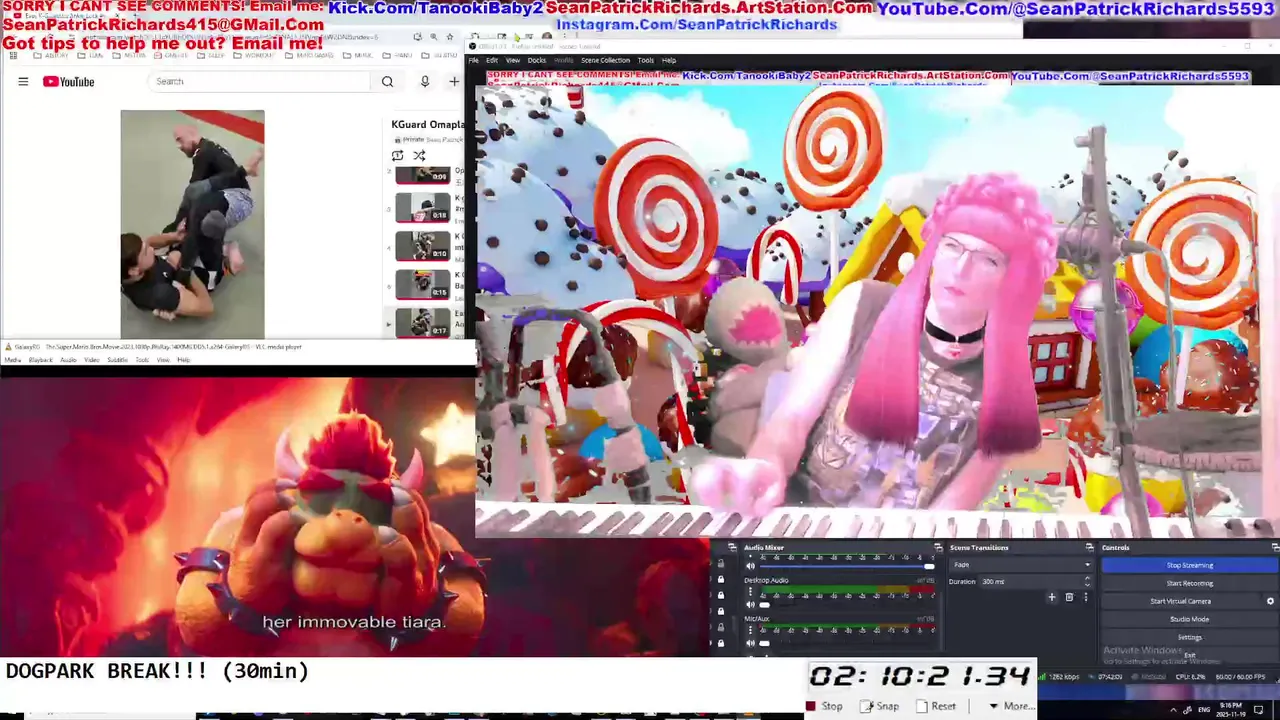Float the Scene Transitions dock icon
The height and width of the screenshot is (720, 1280).
tap(1089, 547)
